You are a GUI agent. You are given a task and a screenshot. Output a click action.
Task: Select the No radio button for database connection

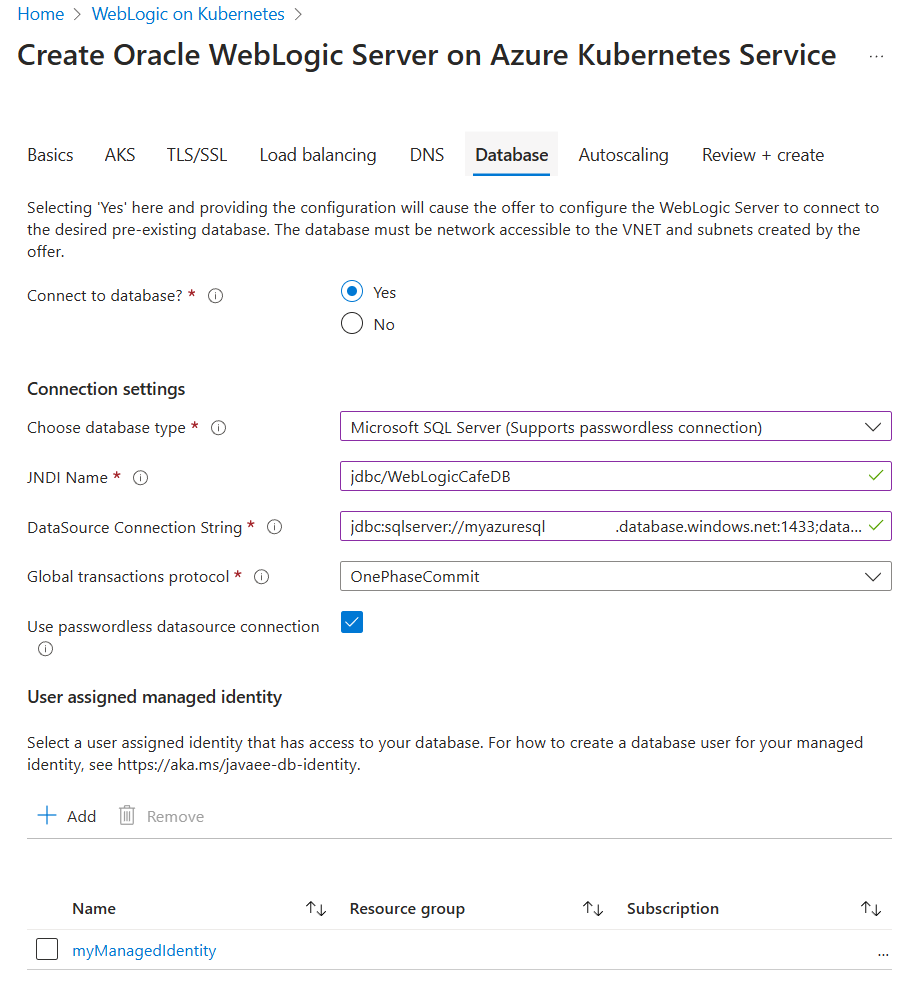click(351, 323)
